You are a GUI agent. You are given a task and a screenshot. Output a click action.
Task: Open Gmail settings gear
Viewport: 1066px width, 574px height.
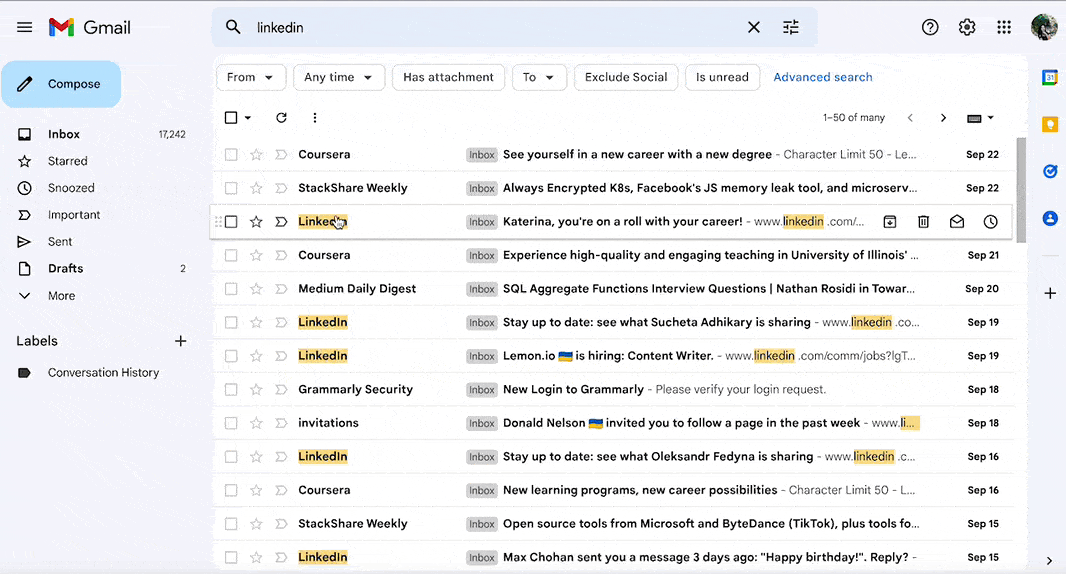[x=967, y=28]
